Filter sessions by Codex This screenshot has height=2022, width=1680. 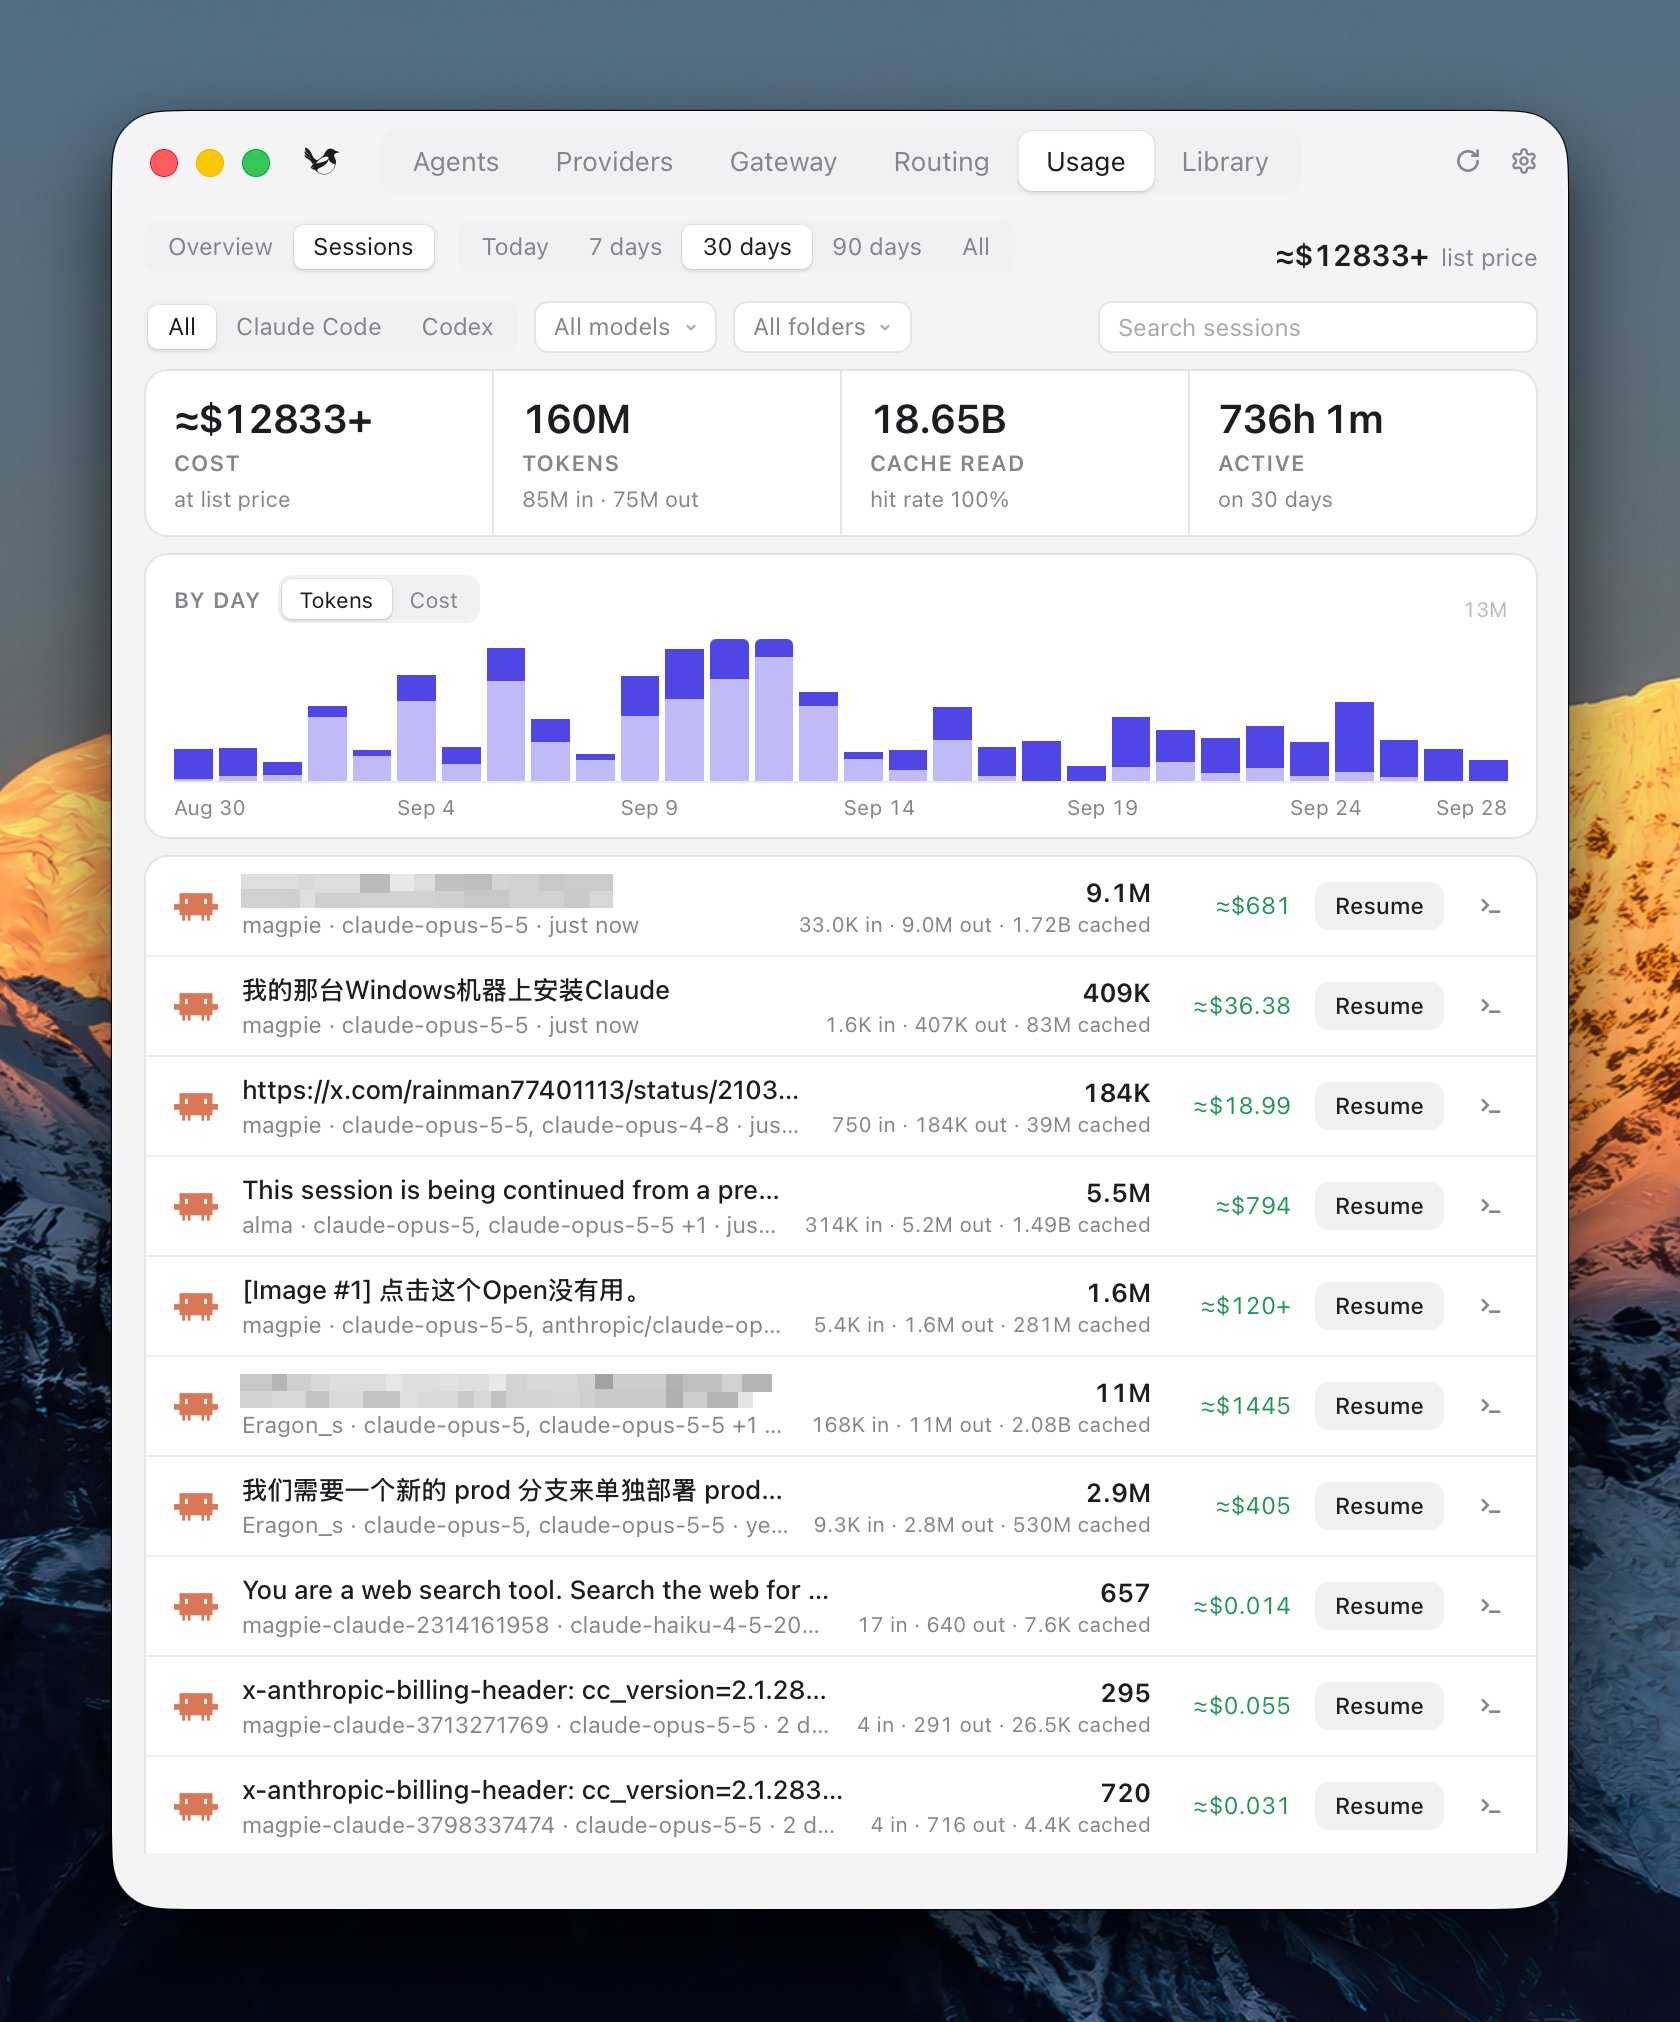coord(457,327)
